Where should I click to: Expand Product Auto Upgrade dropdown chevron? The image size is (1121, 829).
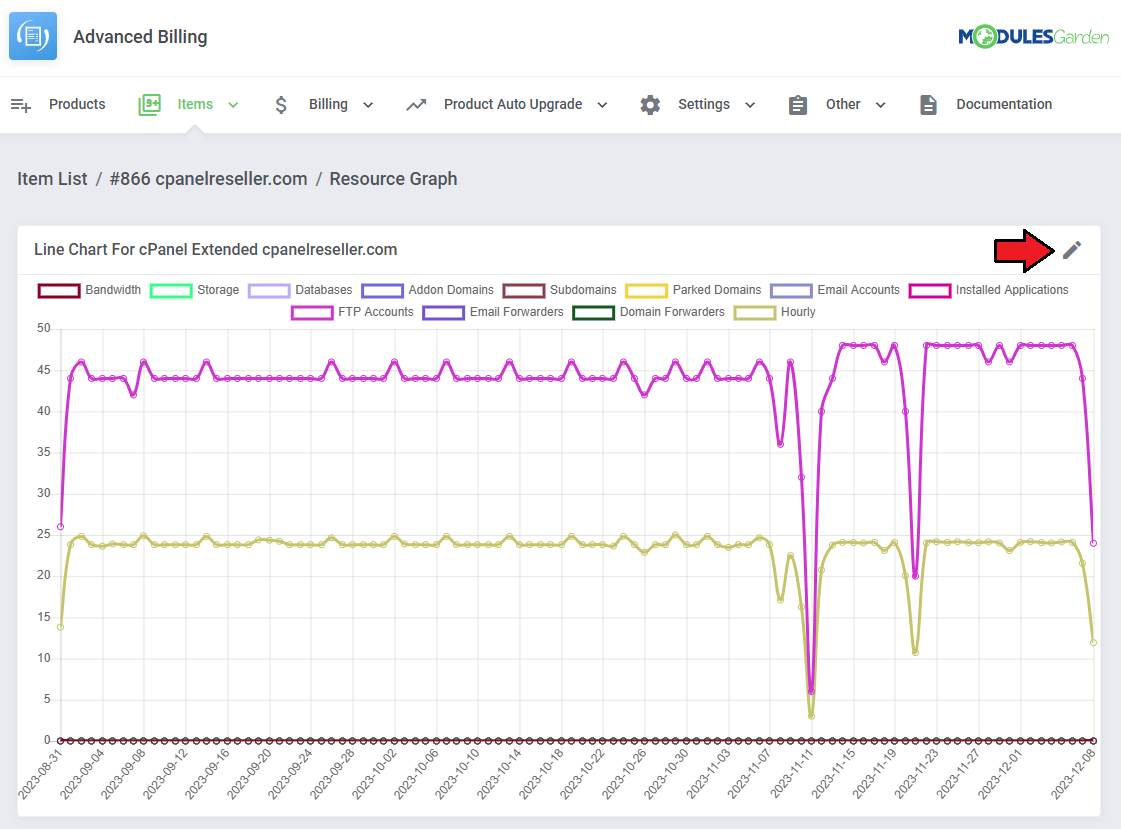[603, 105]
